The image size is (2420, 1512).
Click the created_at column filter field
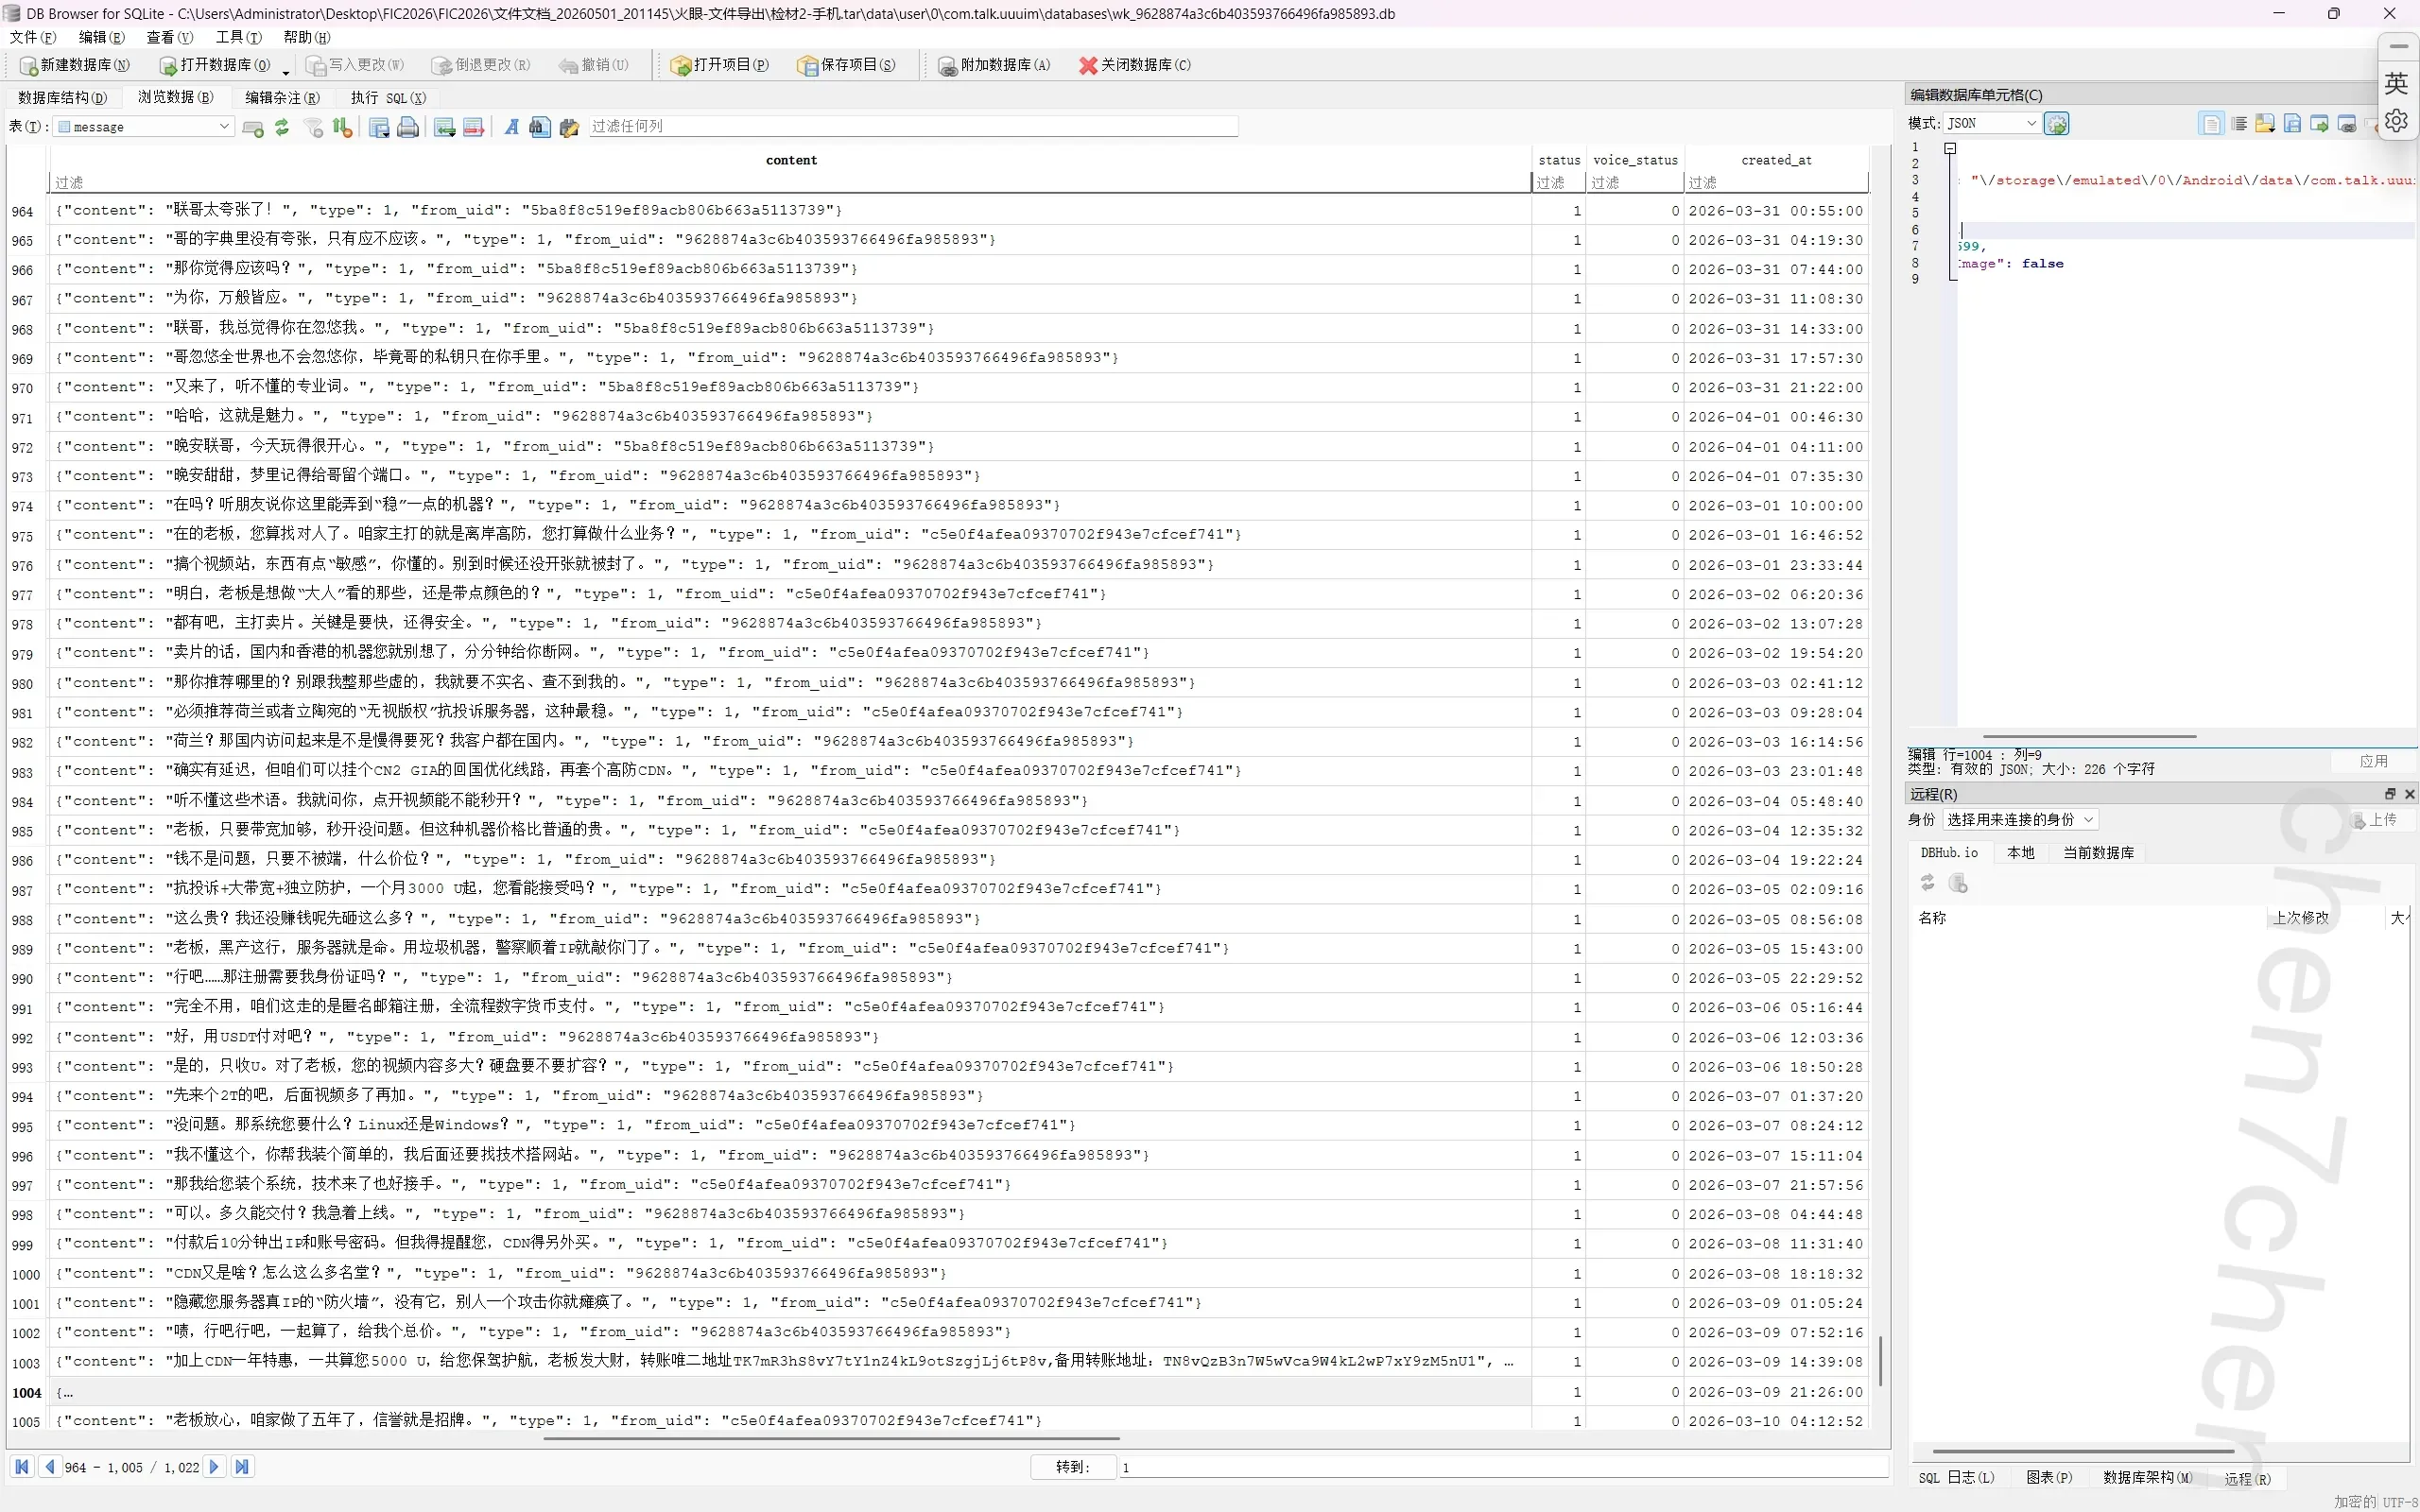point(1776,183)
